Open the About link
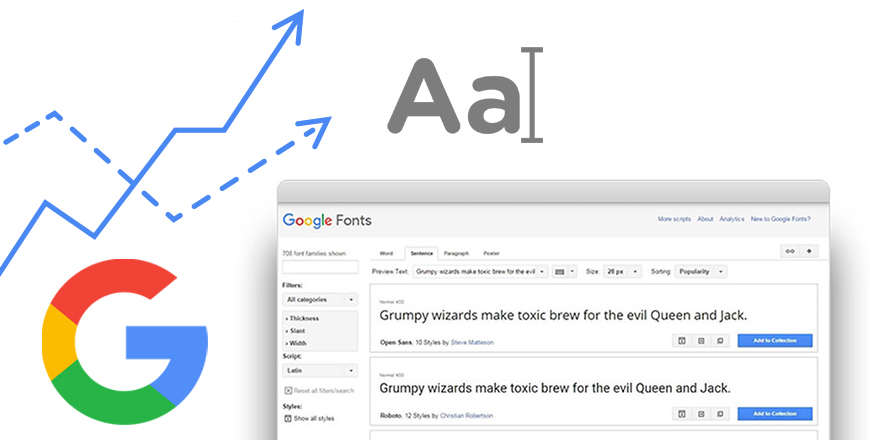Screen dimensions: 870x440 tap(705, 219)
